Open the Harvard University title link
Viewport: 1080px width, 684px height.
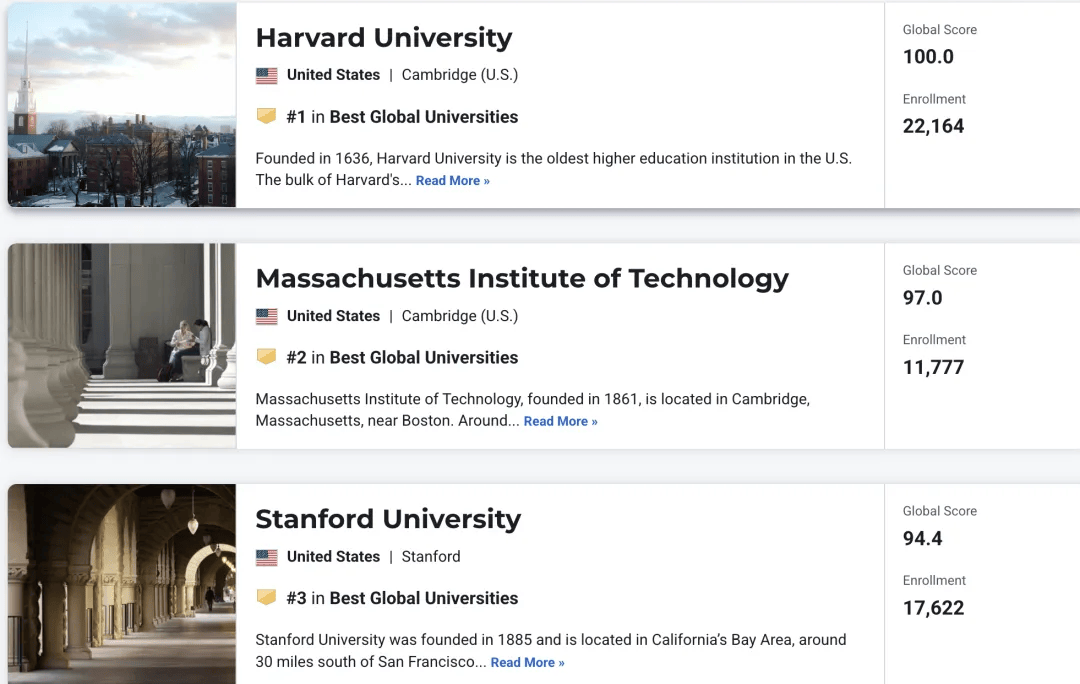click(x=384, y=37)
